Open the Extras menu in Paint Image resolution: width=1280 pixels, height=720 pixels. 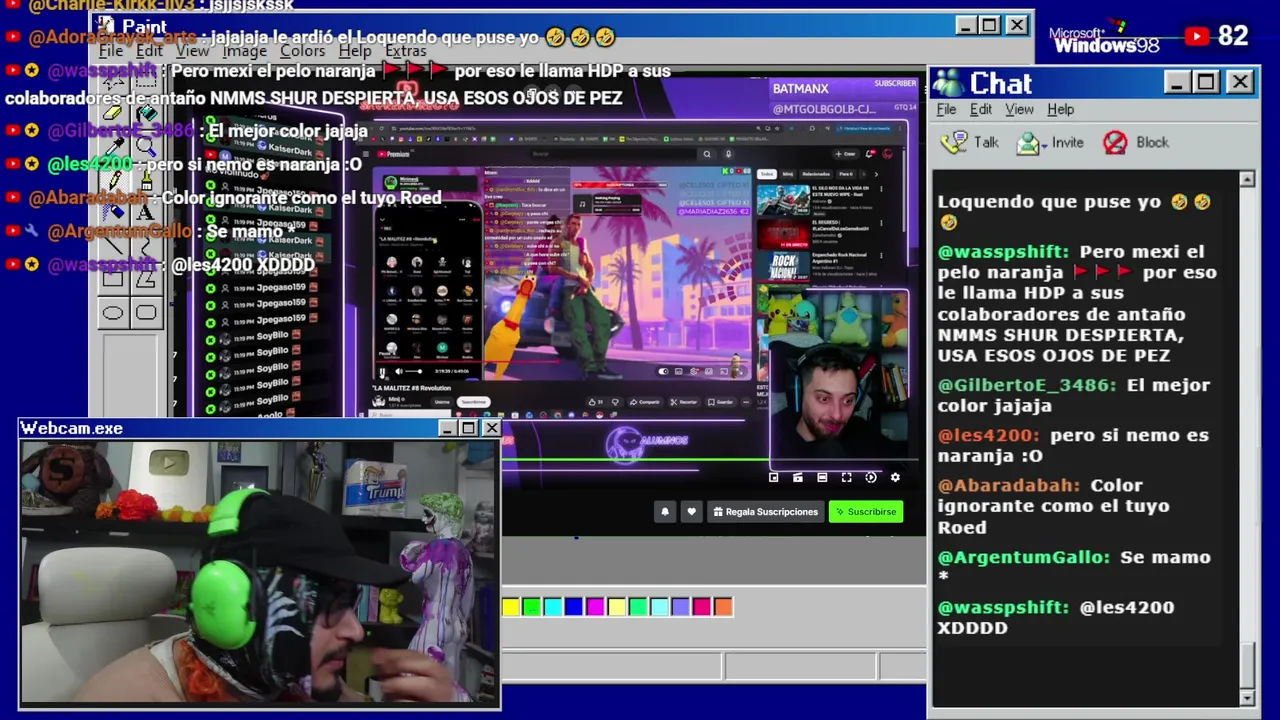tap(405, 51)
